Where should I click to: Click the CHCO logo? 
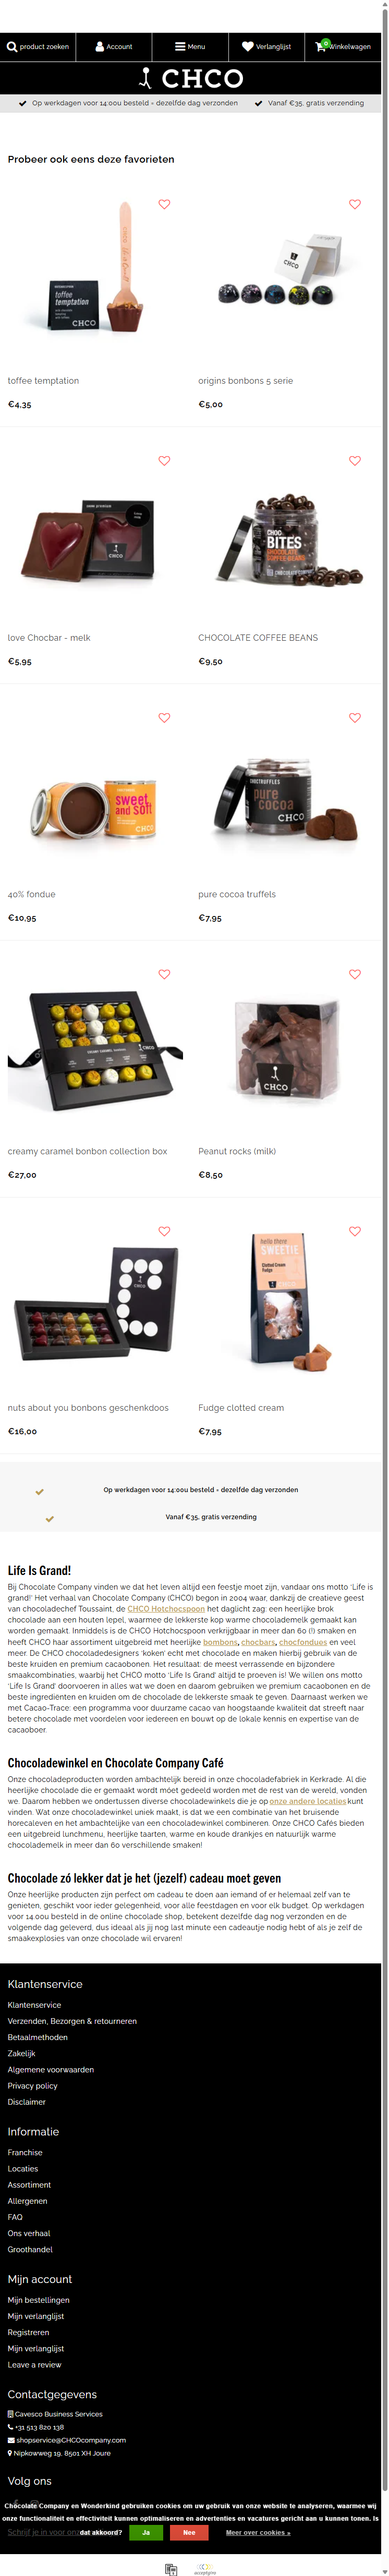coord(191,78)
